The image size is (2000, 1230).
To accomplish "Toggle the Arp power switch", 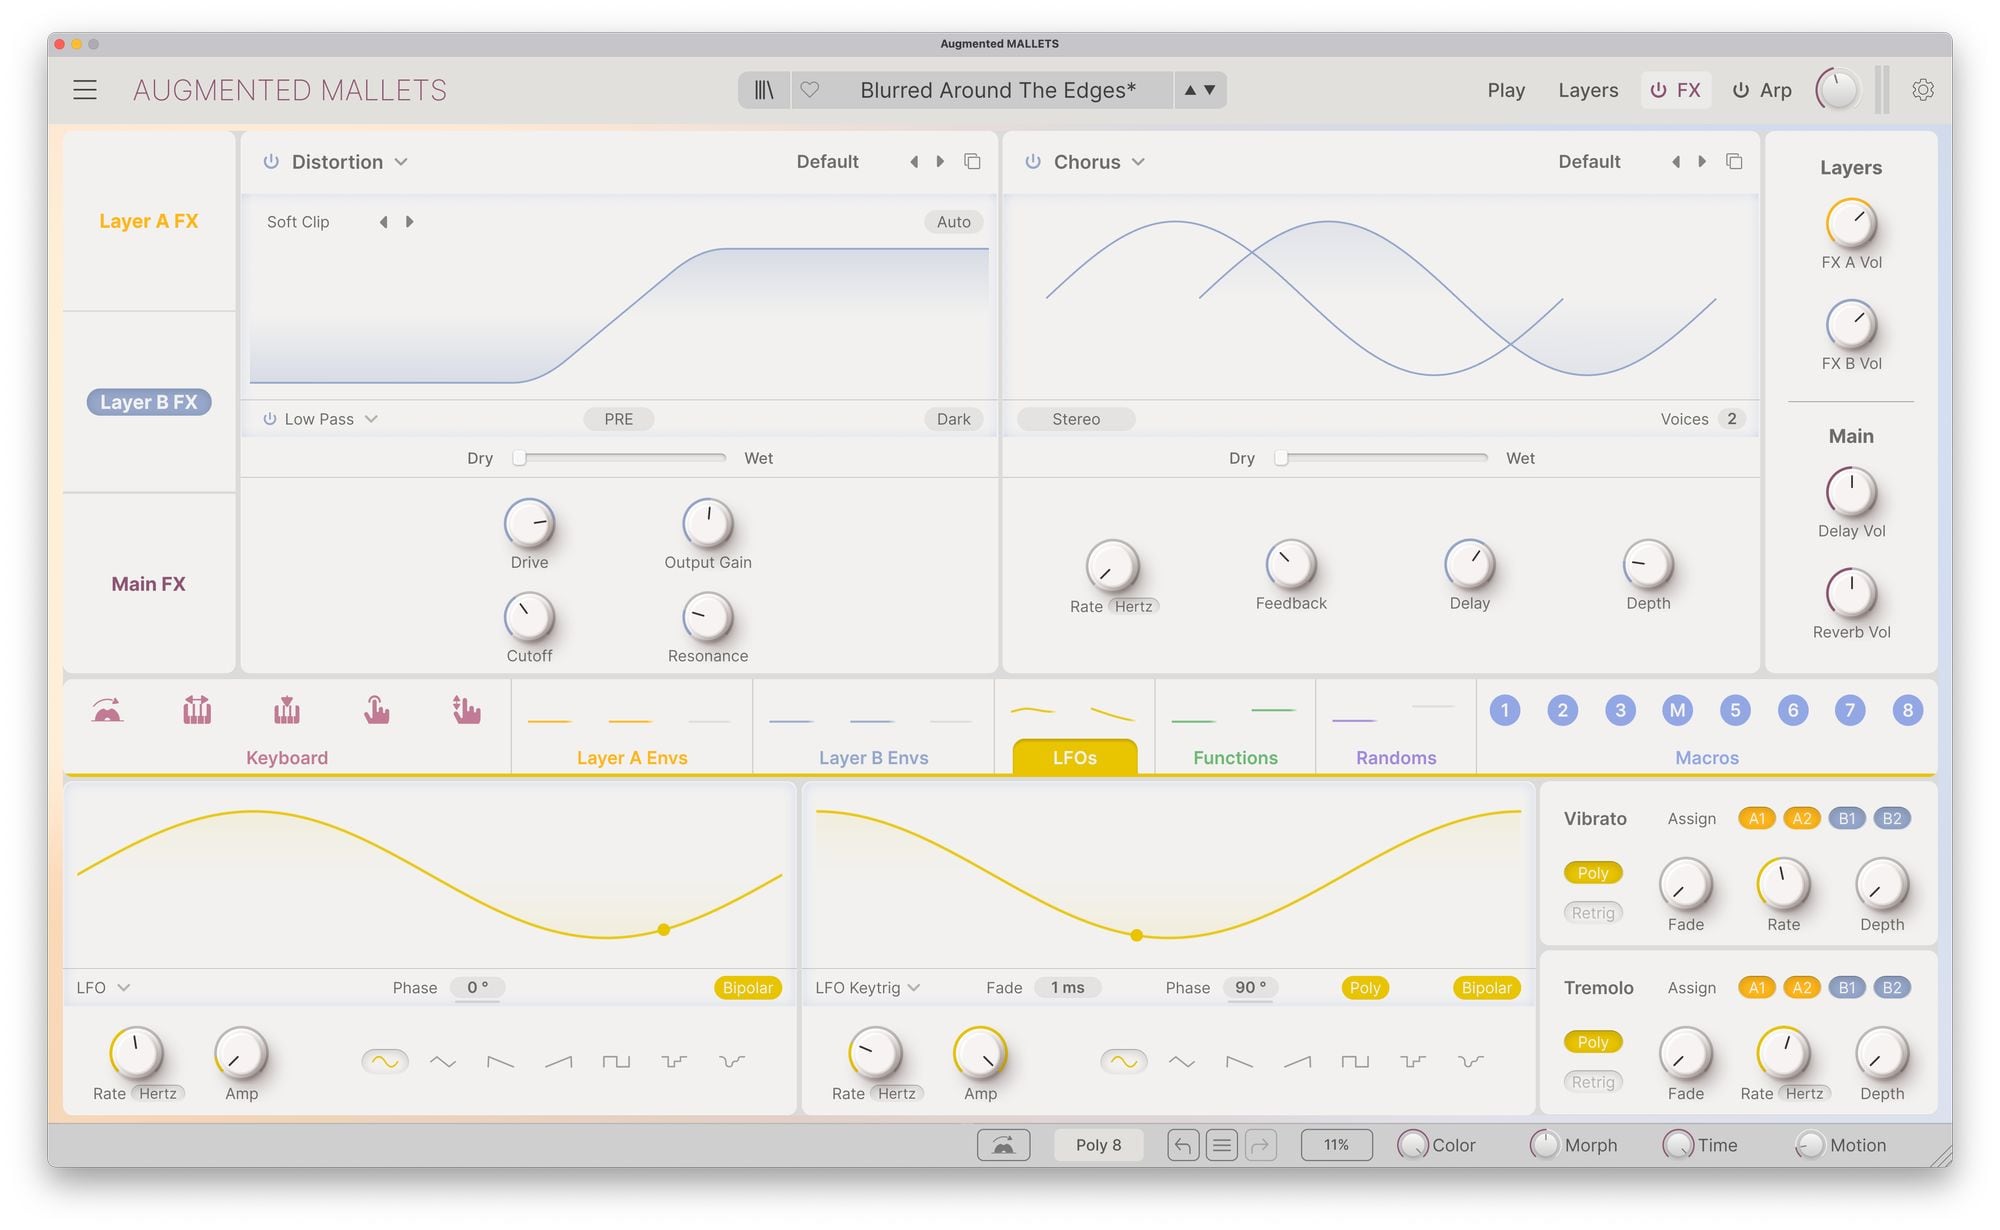I will pos(1741,90).
